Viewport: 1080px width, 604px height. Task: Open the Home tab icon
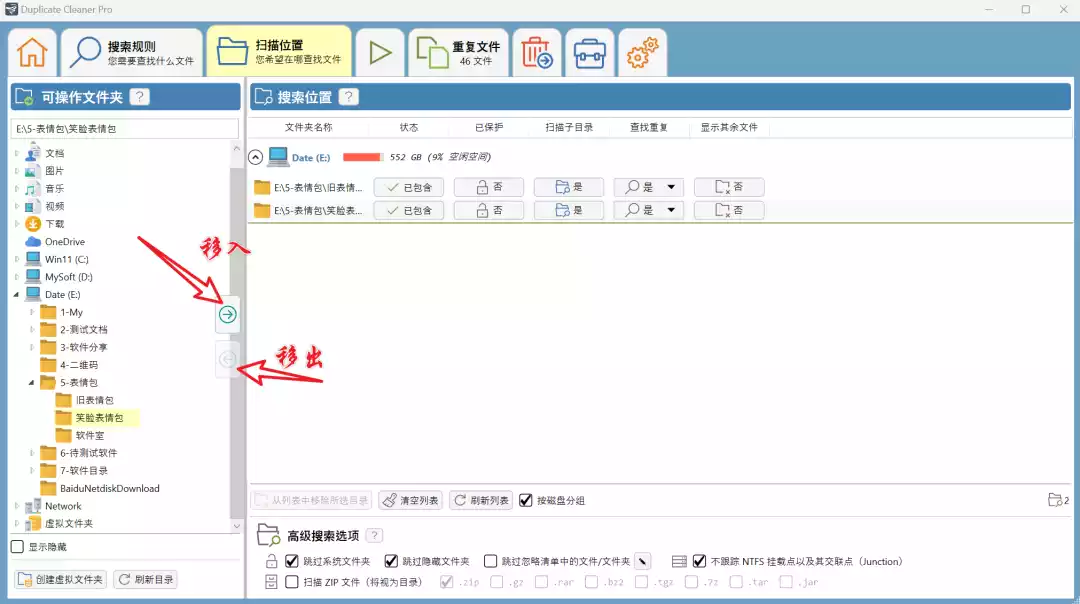pos(33,51)
